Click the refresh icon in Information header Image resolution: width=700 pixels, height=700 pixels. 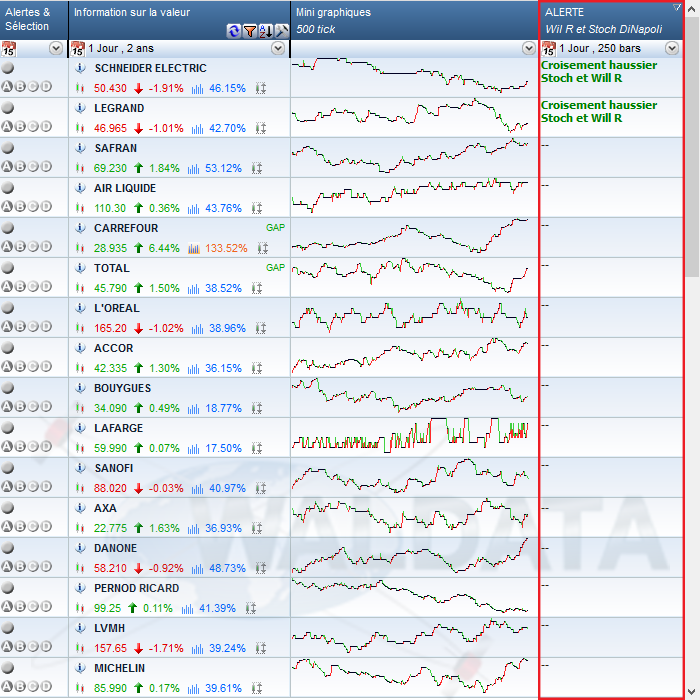click(x=233, y=31)
